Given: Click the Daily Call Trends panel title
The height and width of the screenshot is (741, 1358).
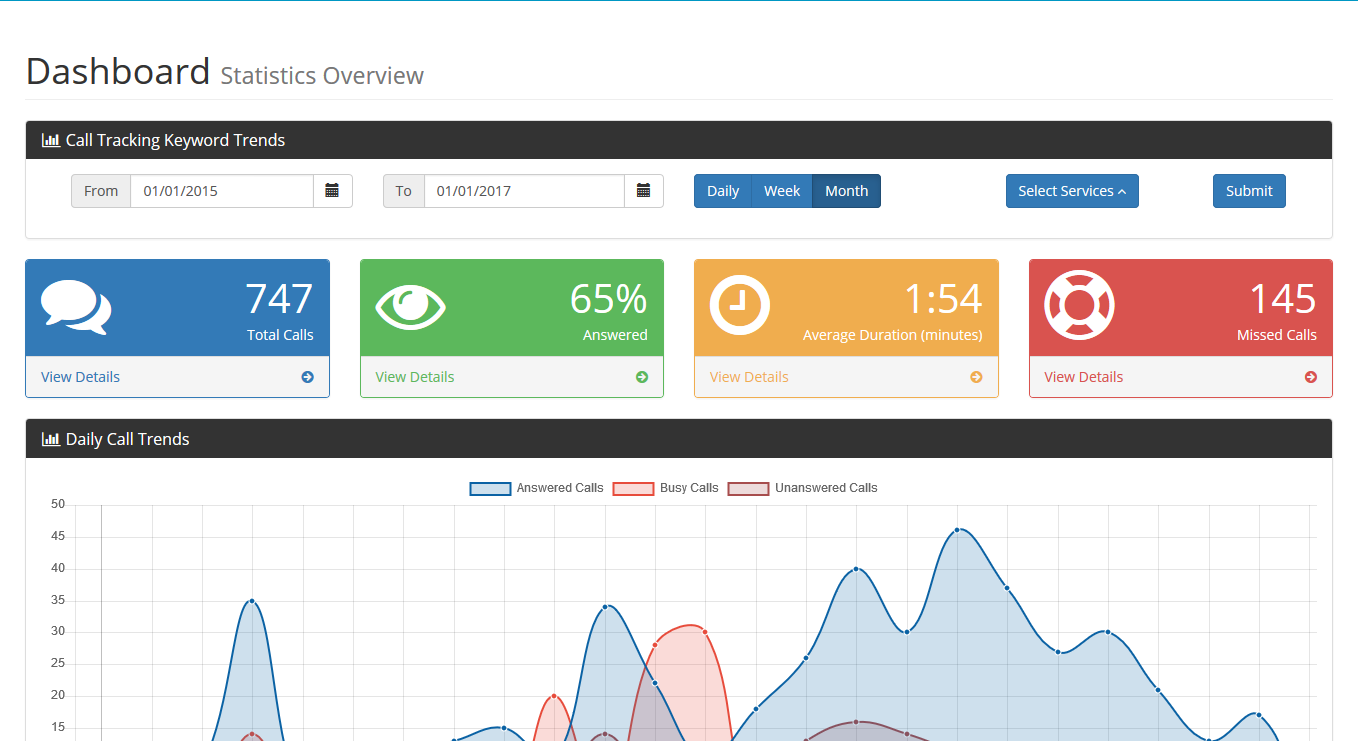Looking at the screenshot, I should point(128,439).
